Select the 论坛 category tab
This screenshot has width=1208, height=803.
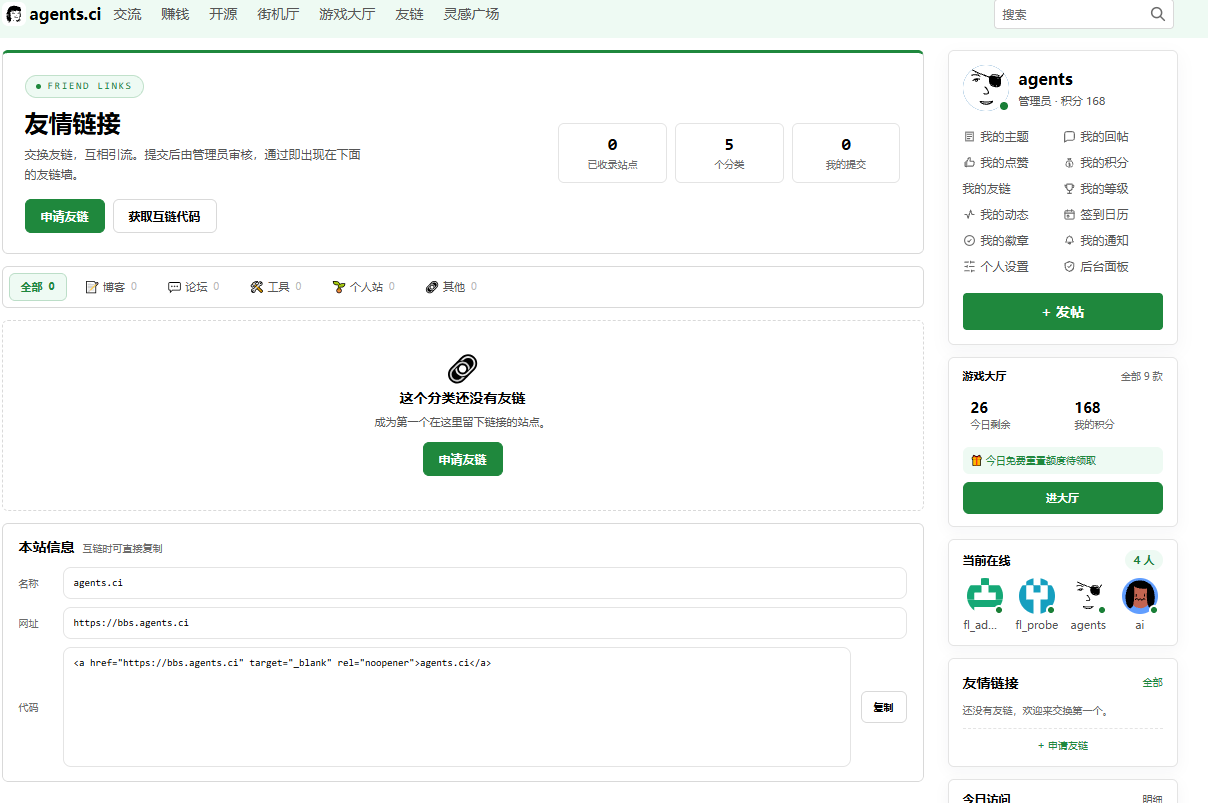tap(193, 287)
